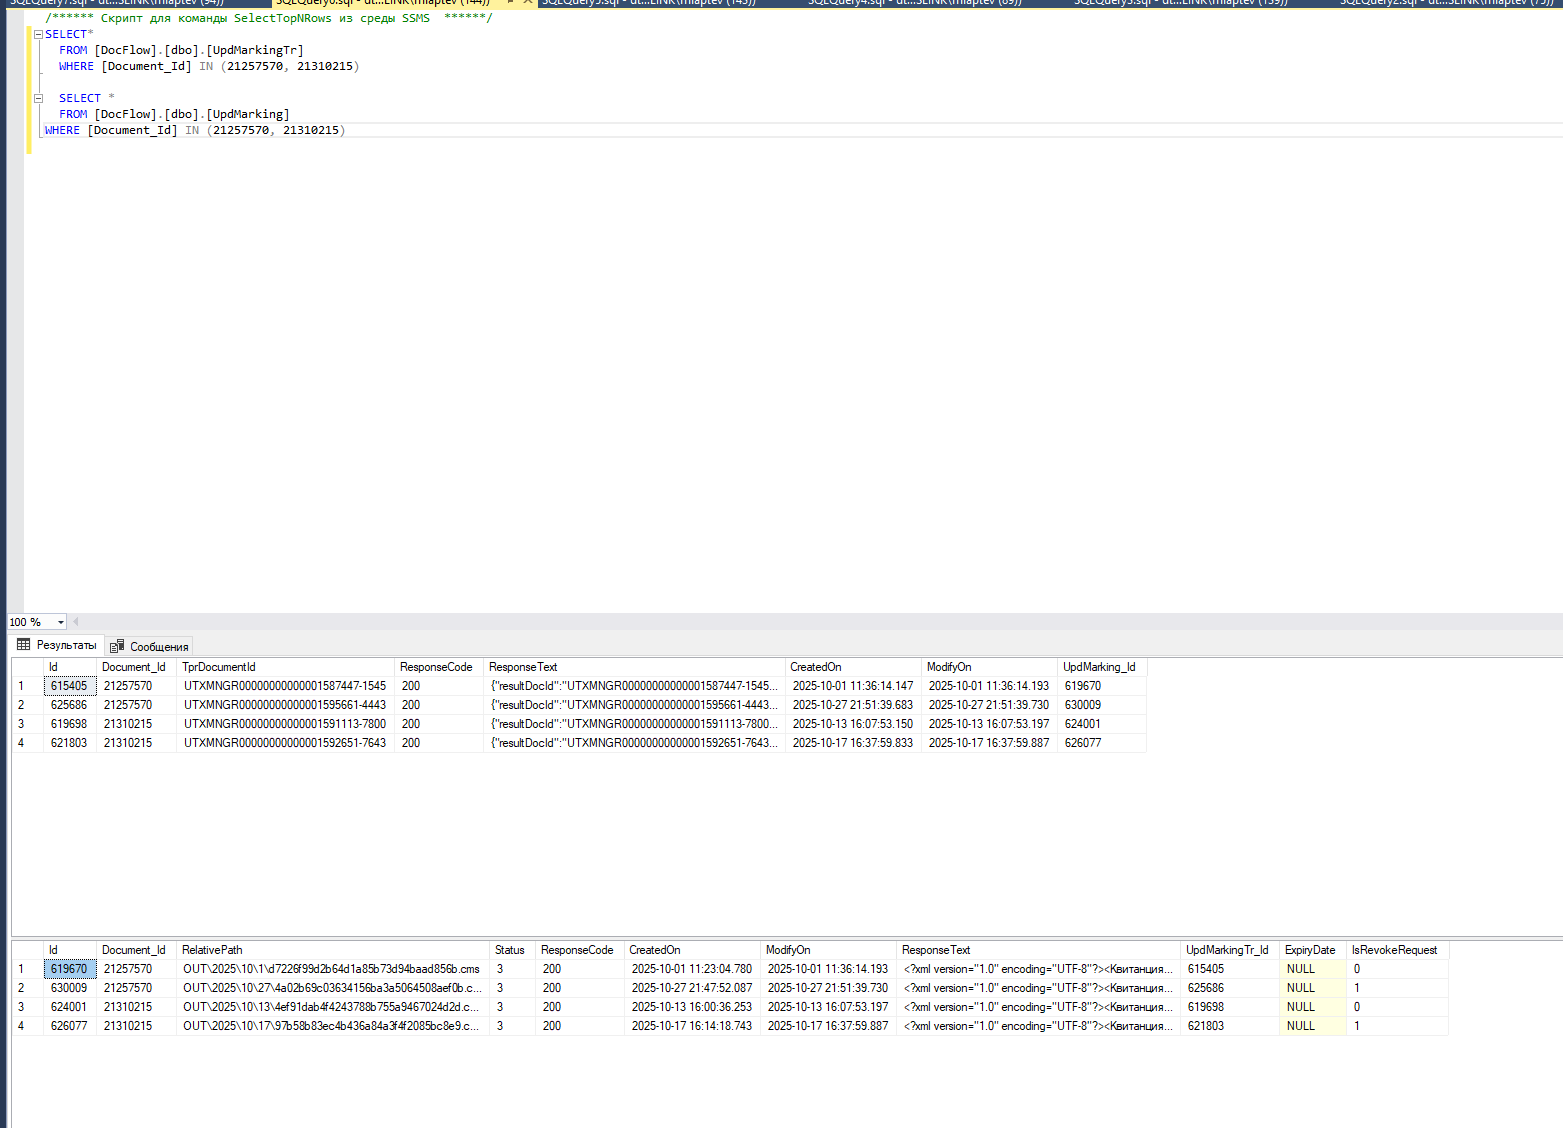The width and height of the screenshot is (1563, 1128).
Task: Click the RelativePath column header
Action: (x=333, y=950)
